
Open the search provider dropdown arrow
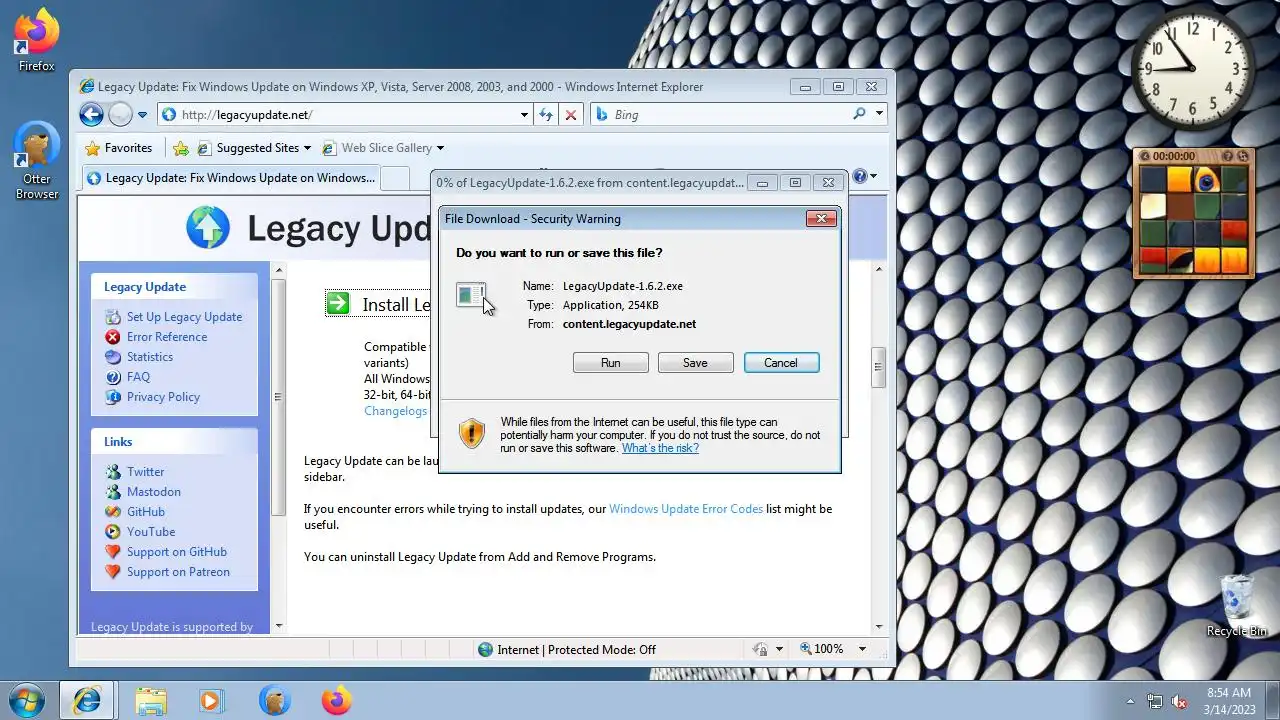(880, 114)
